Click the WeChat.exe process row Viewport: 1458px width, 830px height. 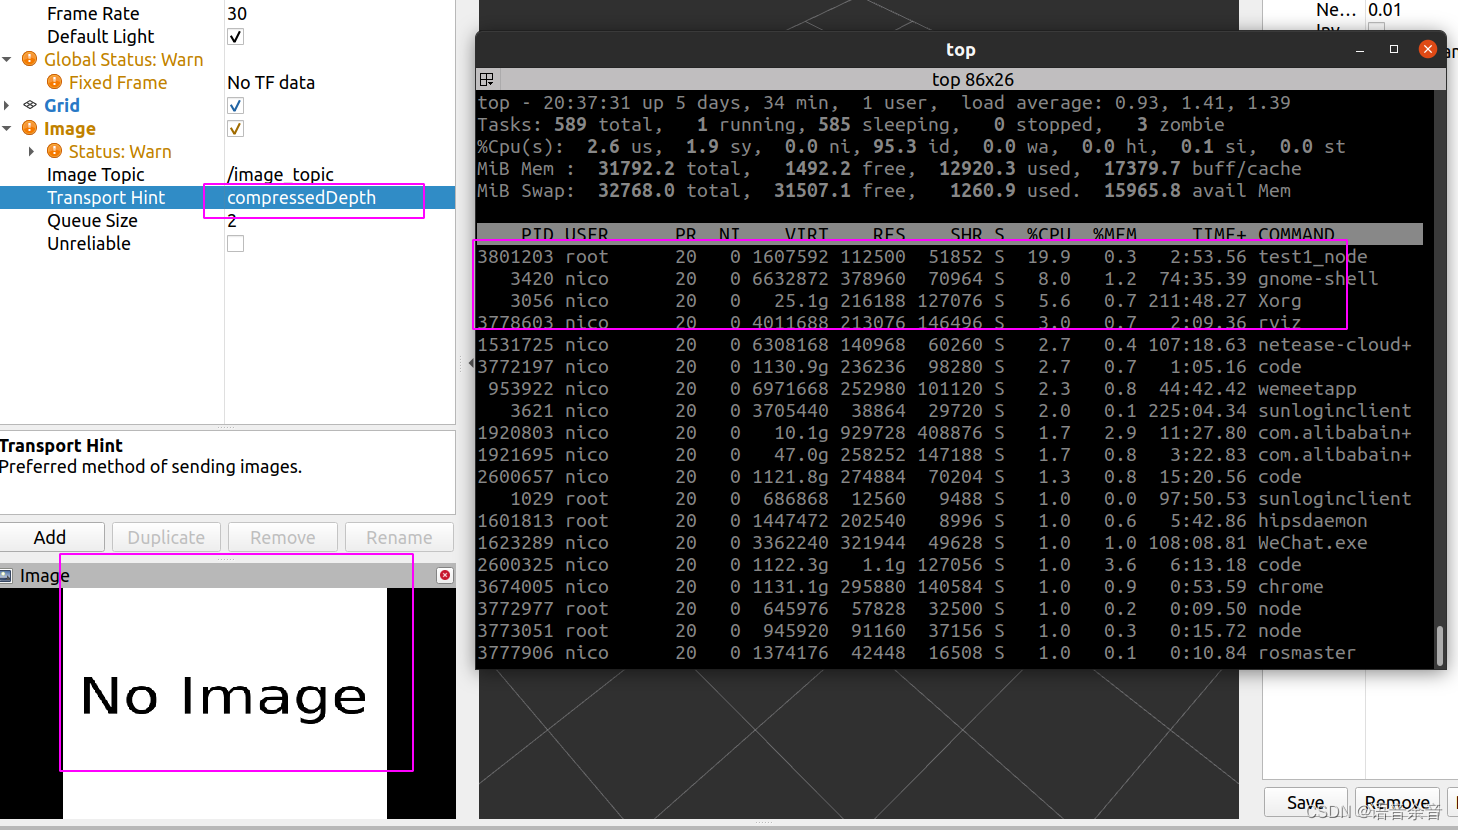point(950,542)
